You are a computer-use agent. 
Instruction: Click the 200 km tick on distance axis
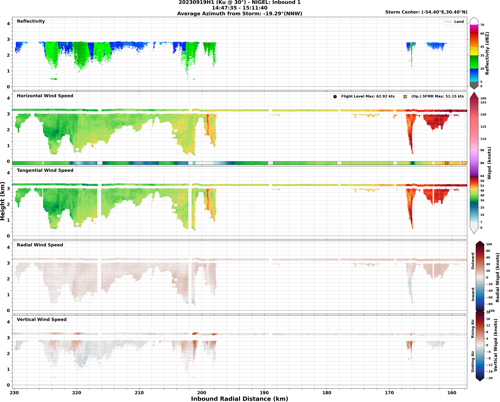202,393
